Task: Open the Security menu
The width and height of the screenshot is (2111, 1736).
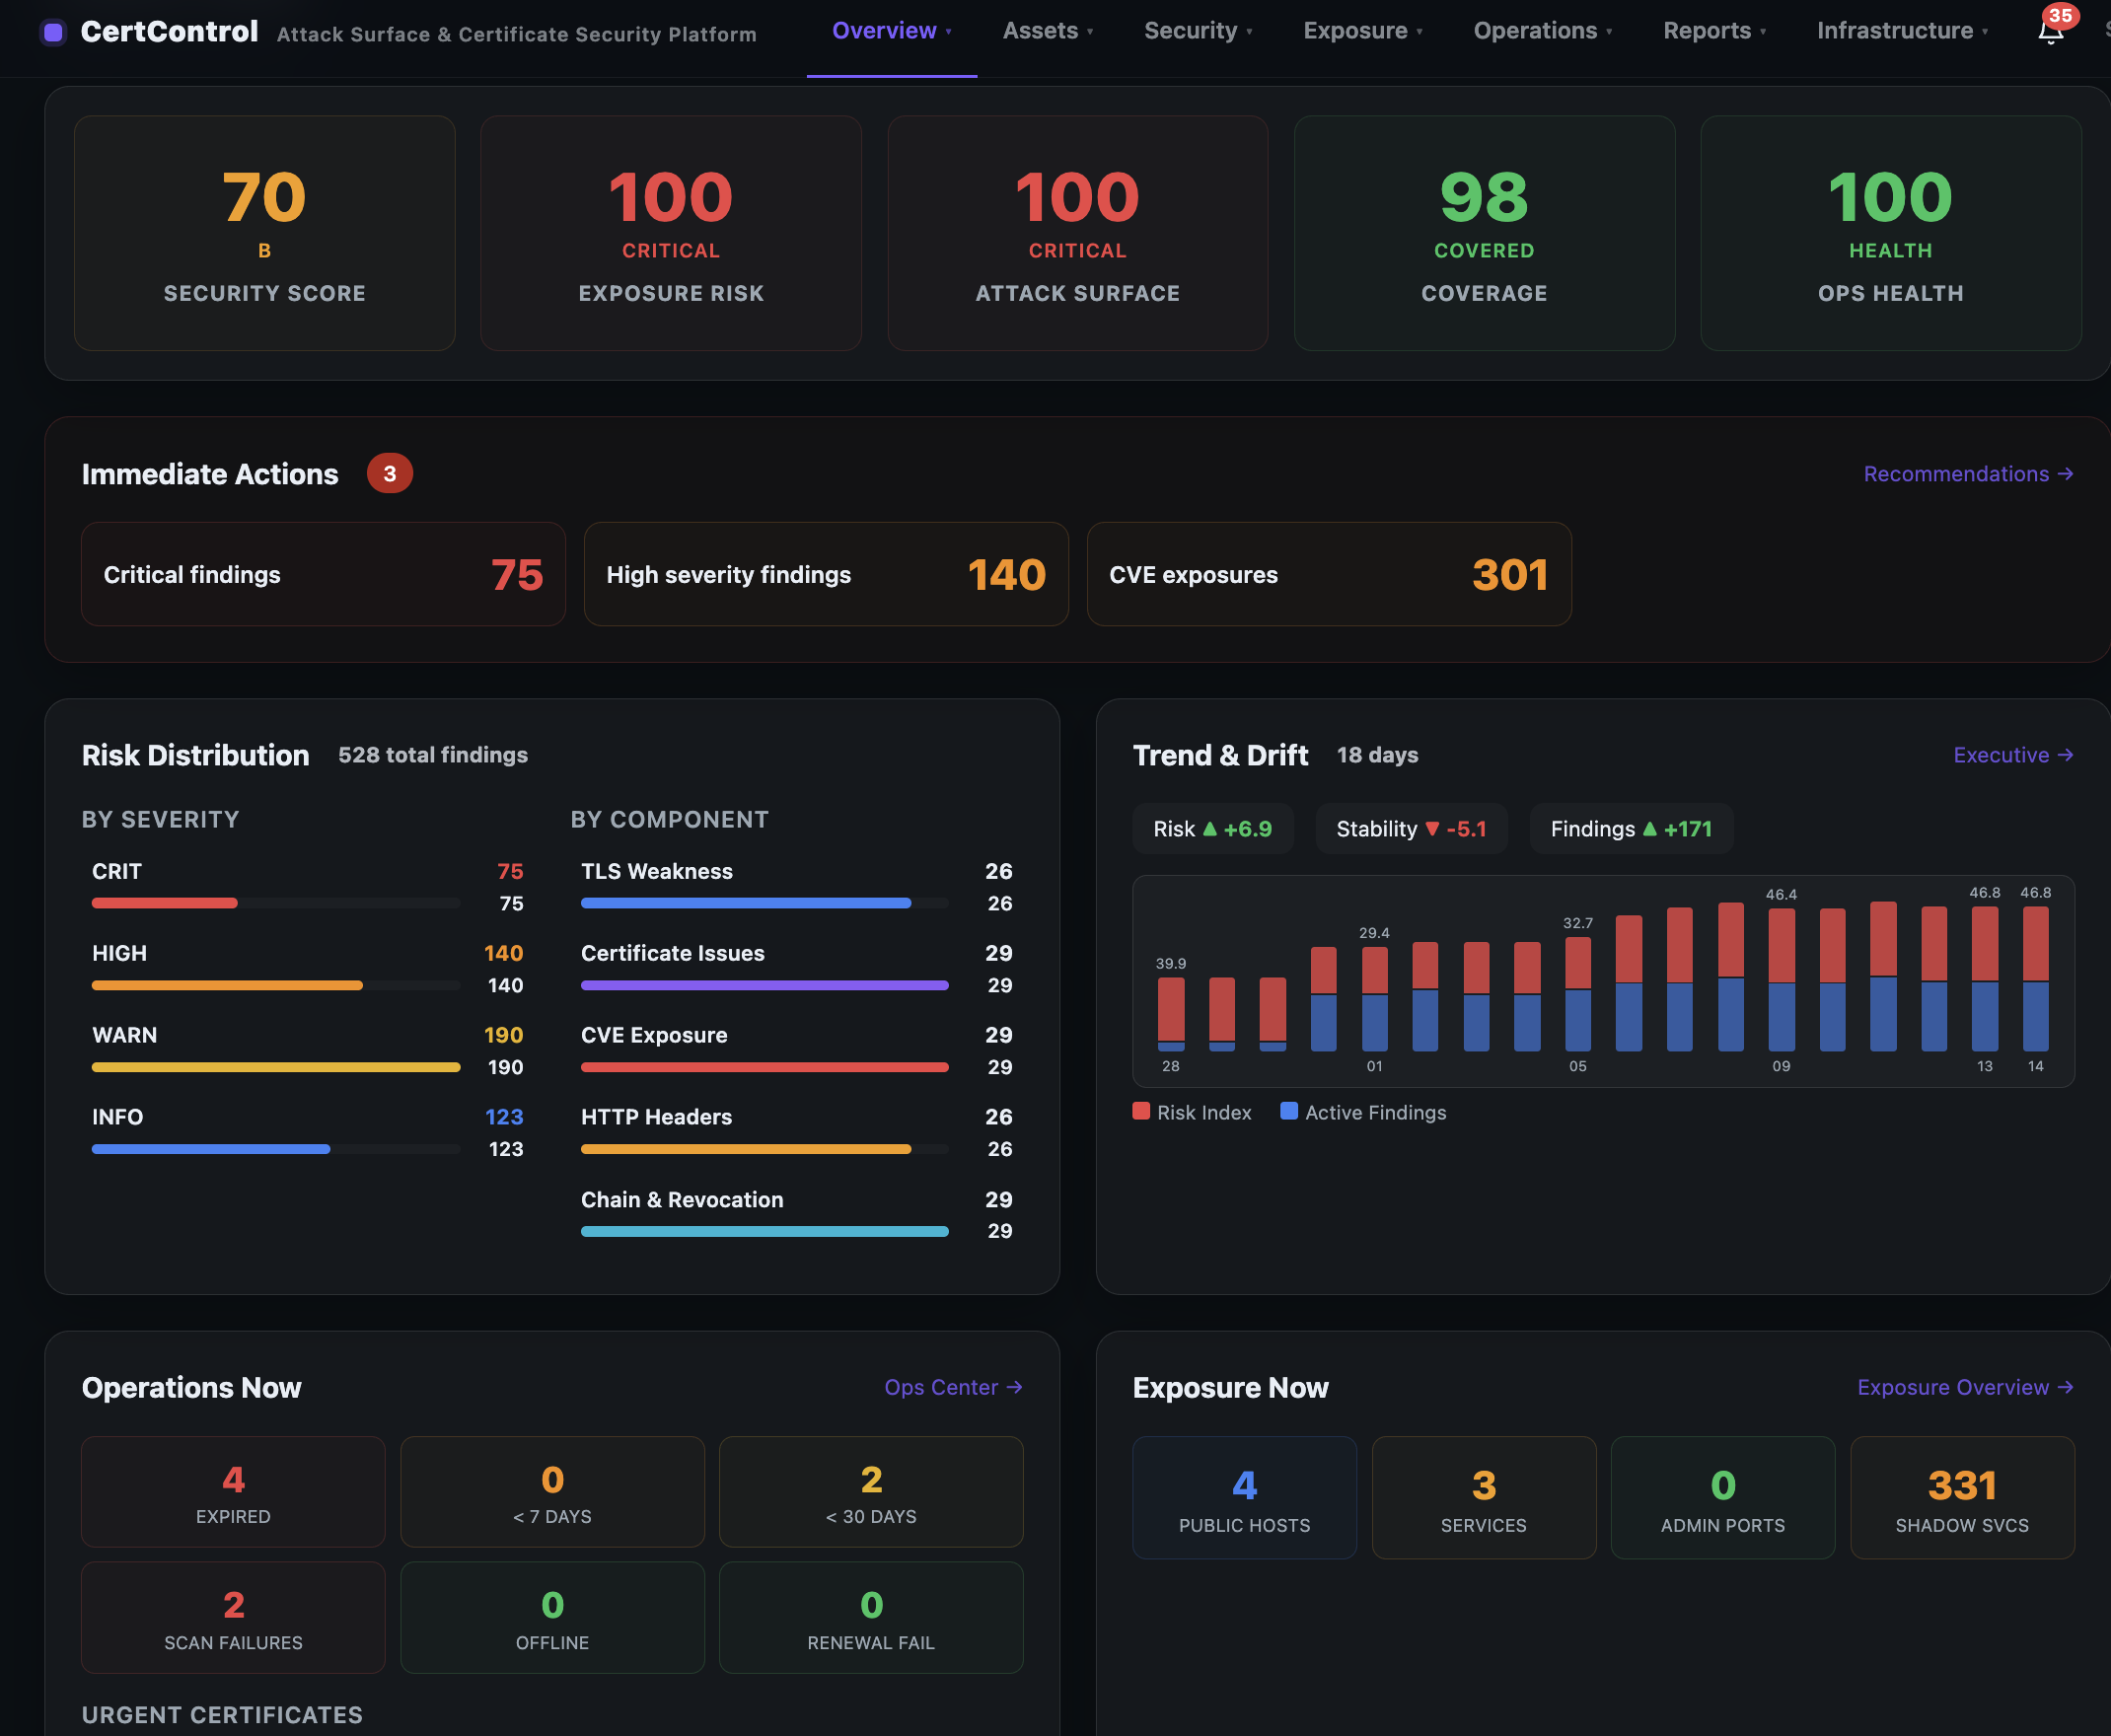Action: tap(1197, 31)
